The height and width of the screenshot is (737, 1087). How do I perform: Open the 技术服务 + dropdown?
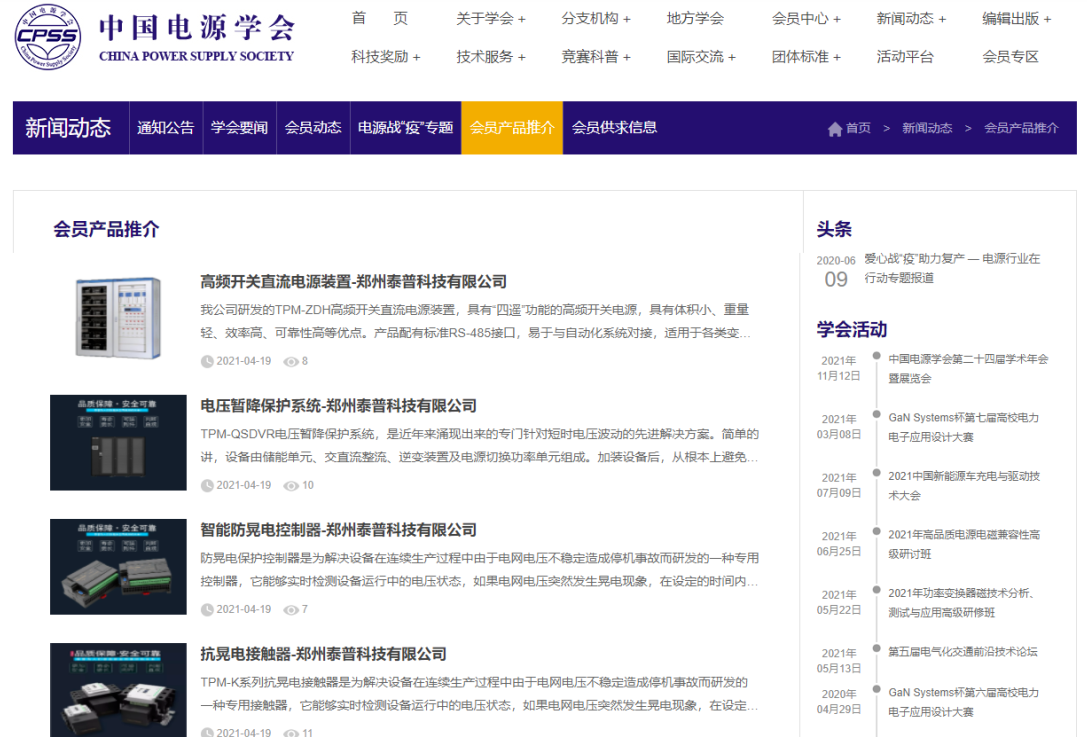[491, 57]
